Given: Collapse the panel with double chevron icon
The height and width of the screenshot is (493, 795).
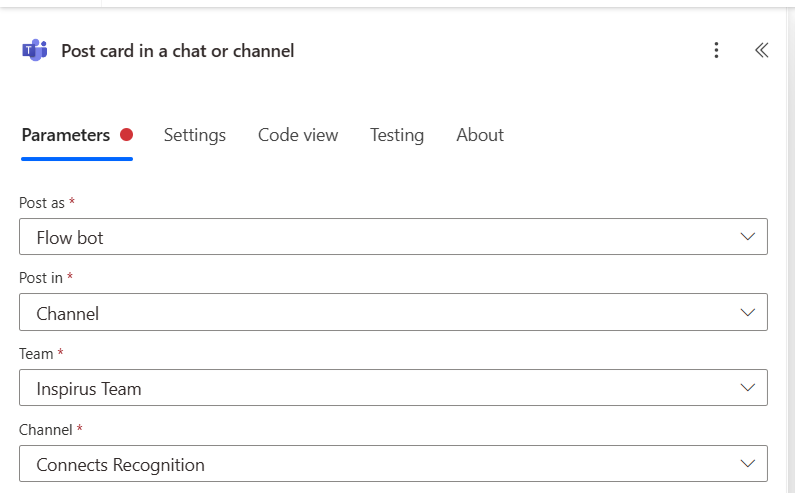Looking at the screenshot, I should click(x=761, y=50).
